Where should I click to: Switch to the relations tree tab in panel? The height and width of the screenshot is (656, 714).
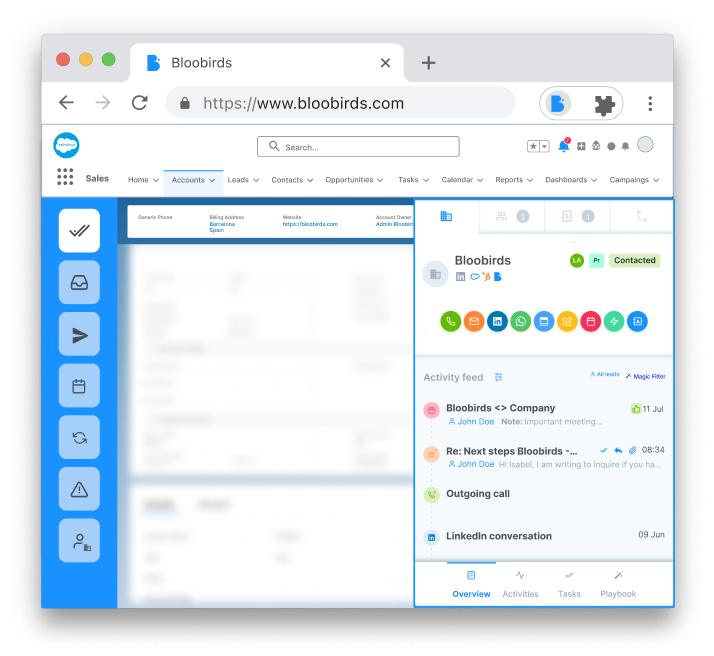click(x=642, y=217)
